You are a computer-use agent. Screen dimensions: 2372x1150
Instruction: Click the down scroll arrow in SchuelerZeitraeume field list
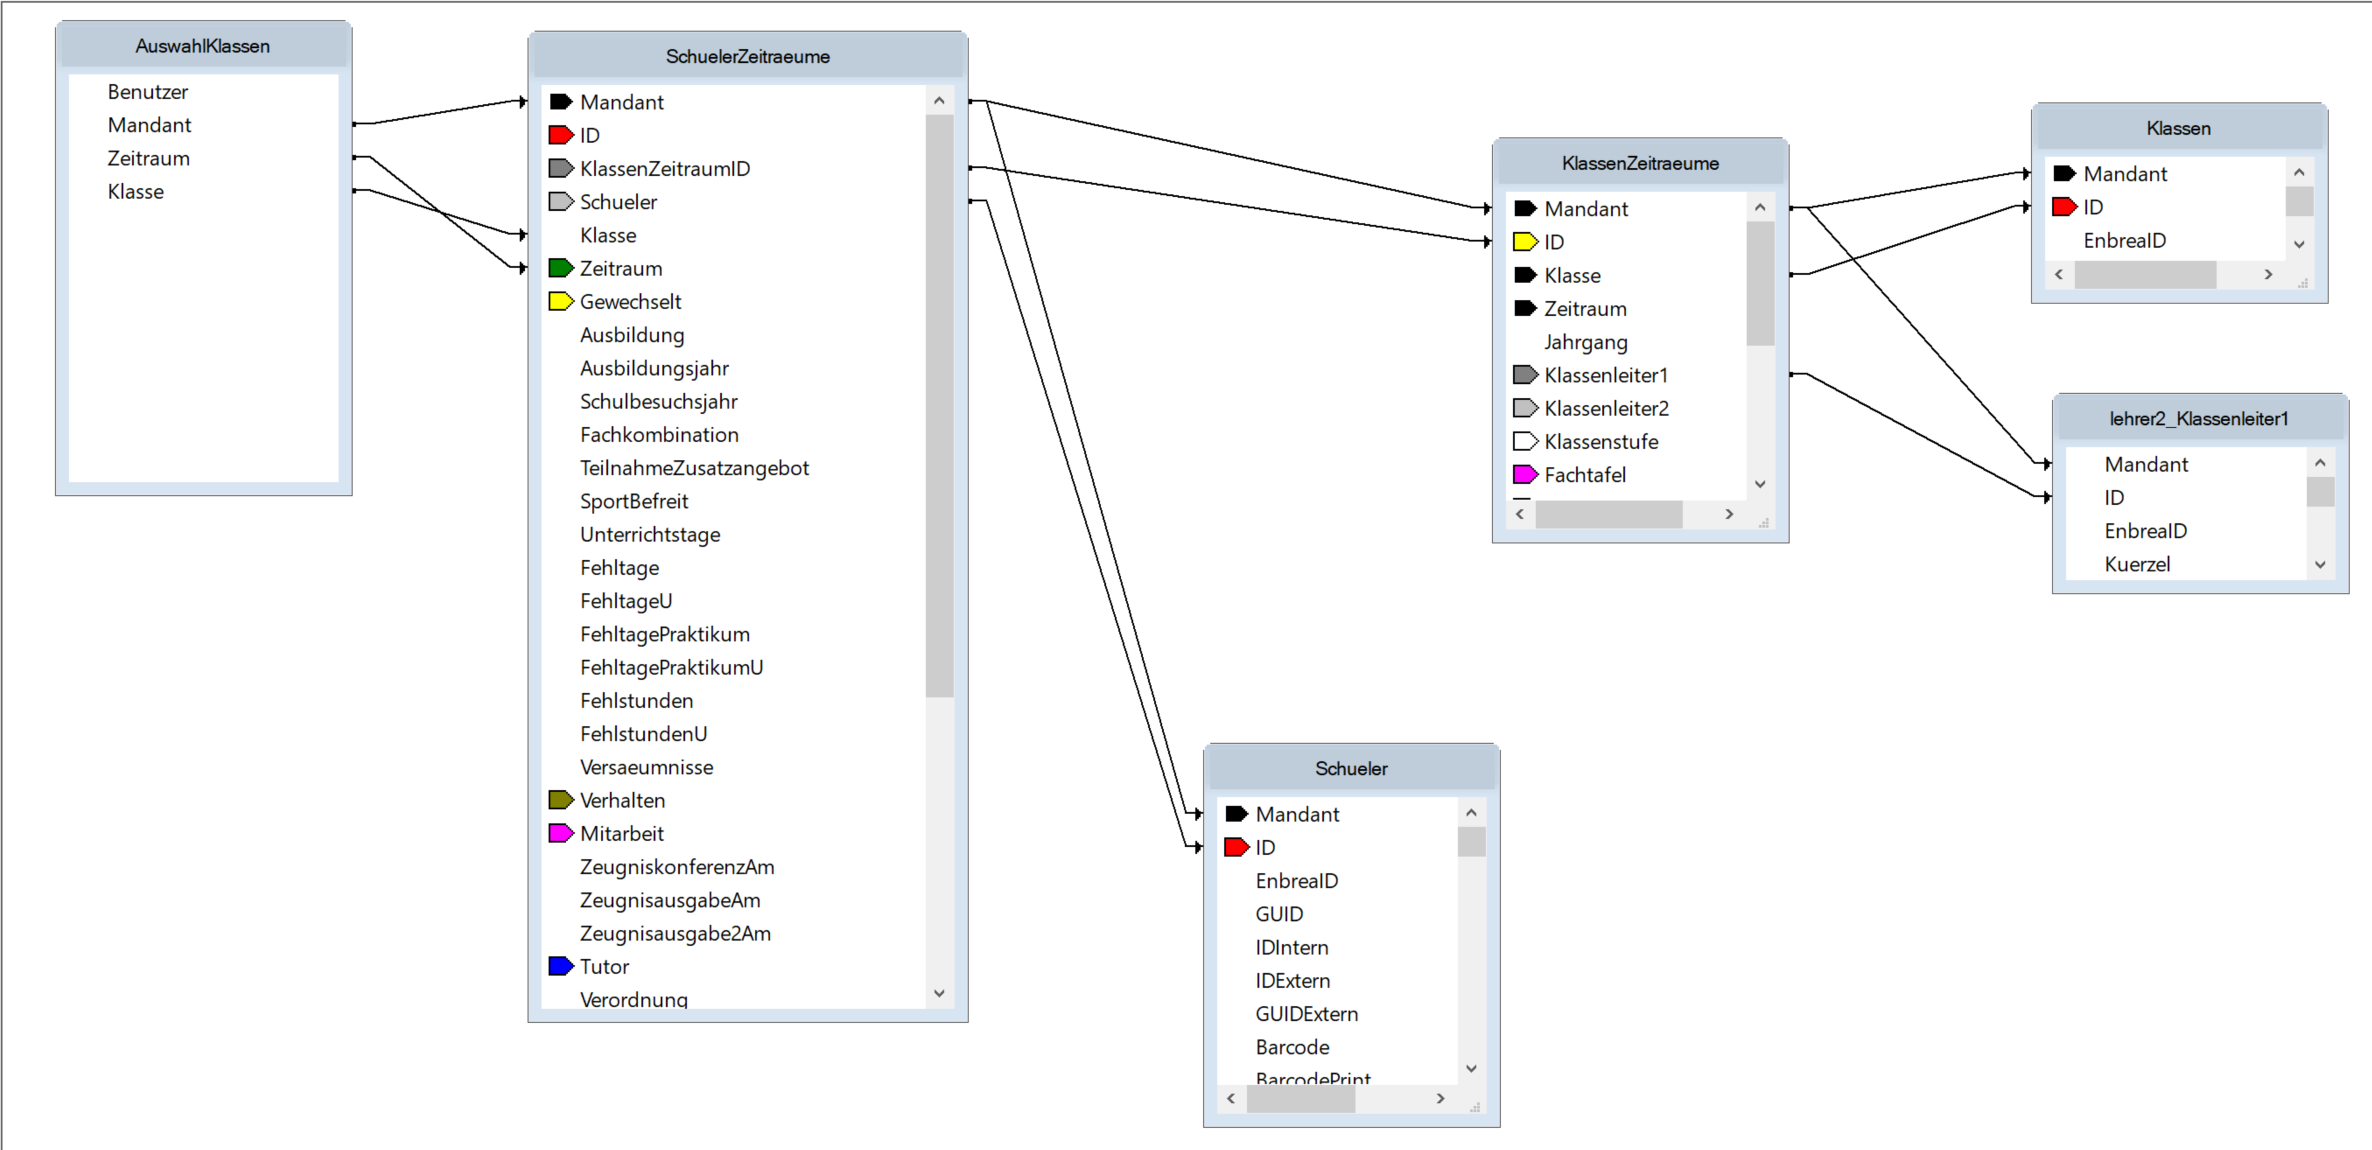click(x=939, y=993)
